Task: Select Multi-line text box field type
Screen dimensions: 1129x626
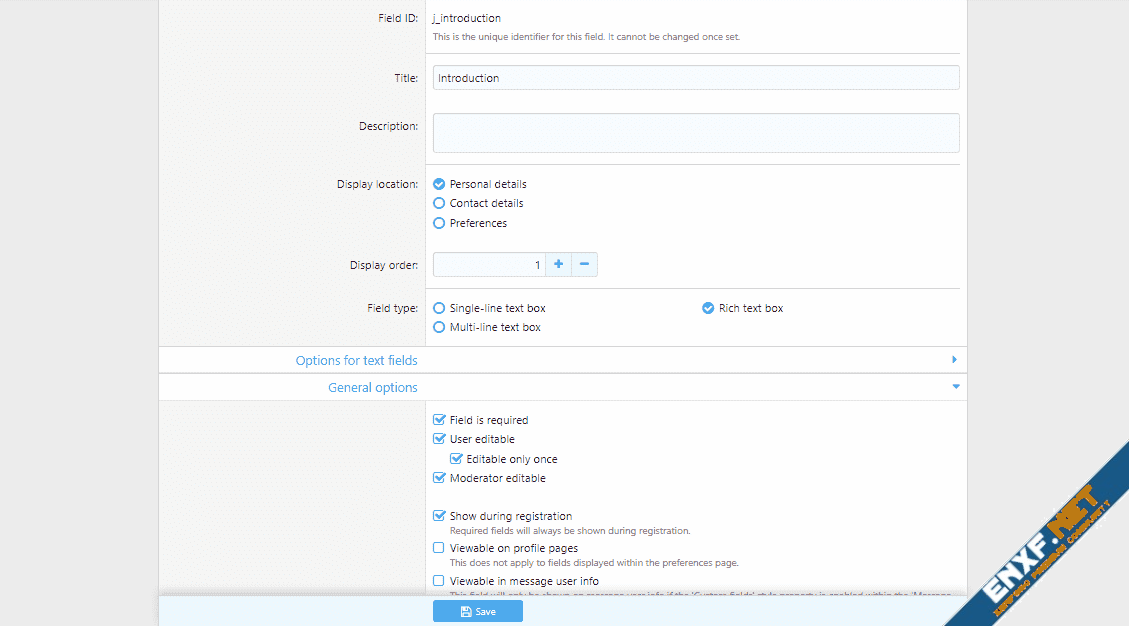Action: 439,327
